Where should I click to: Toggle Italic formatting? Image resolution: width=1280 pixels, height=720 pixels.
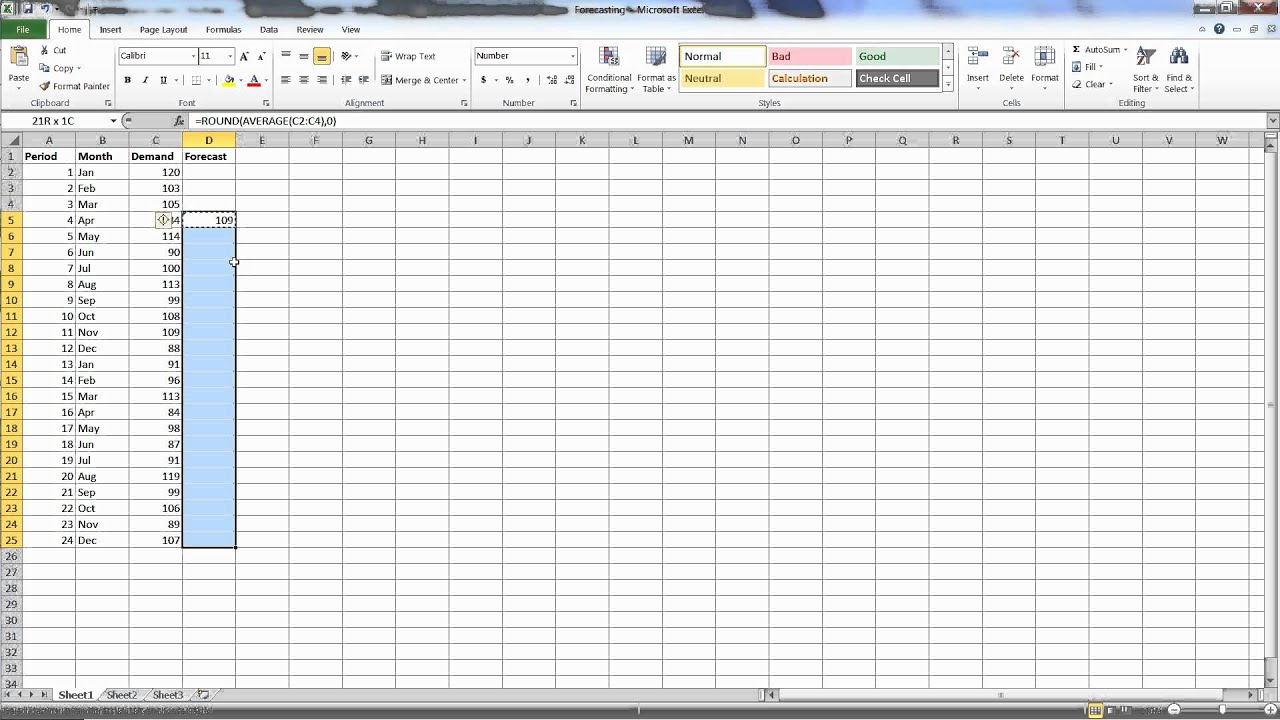145,80
